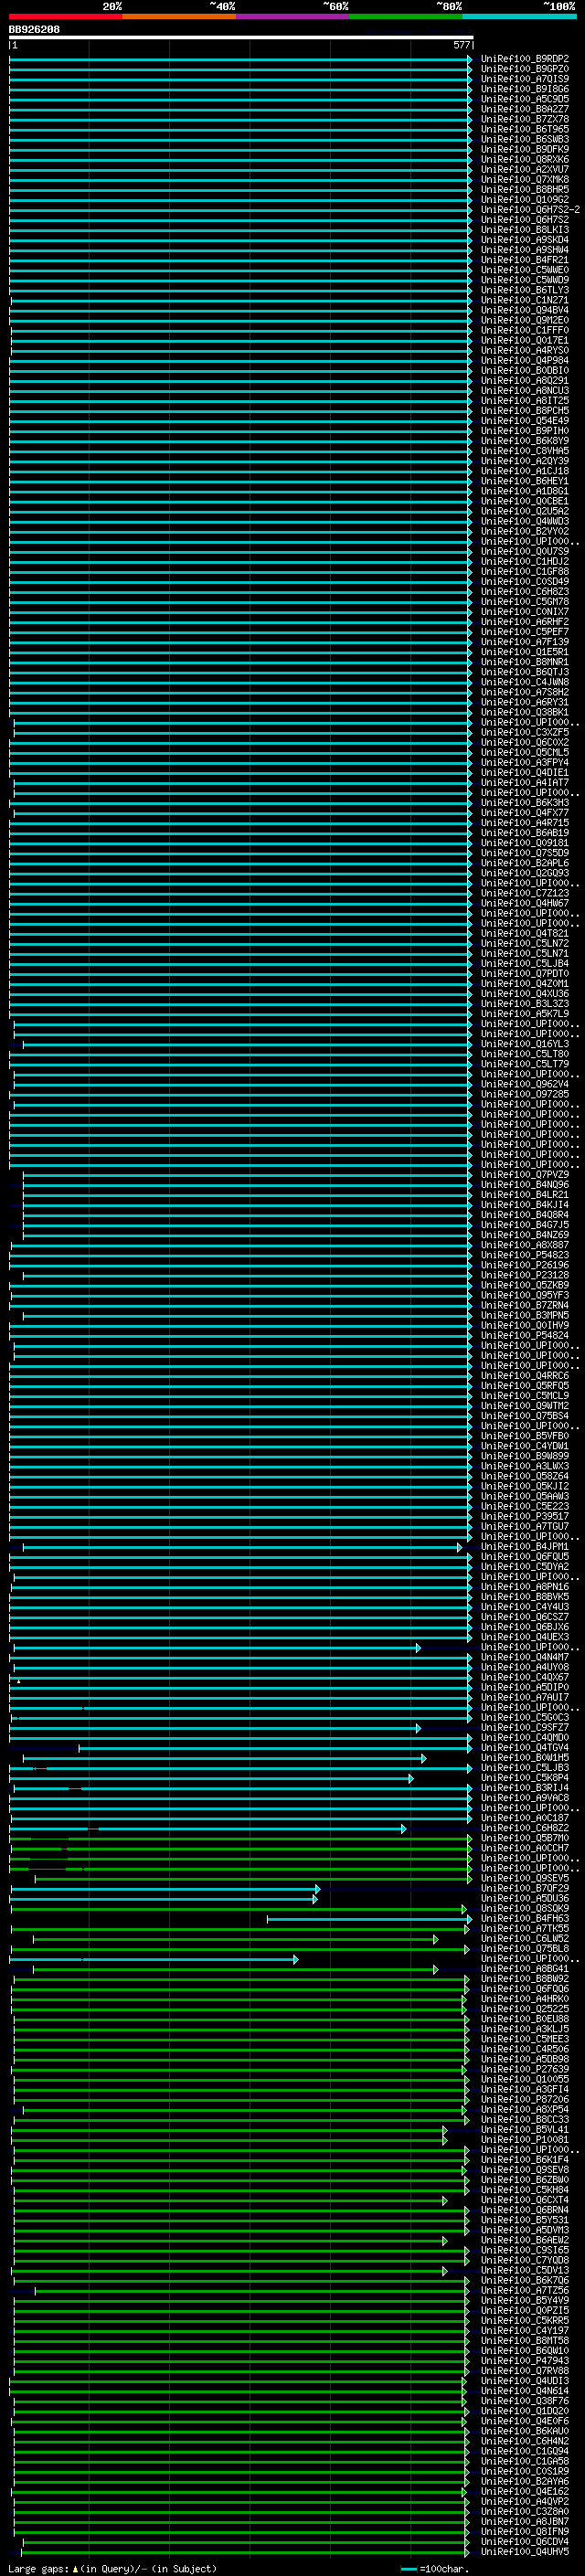Click the red 20% identity legend segment
585x2576 pixels.
[x=65, y=16]
